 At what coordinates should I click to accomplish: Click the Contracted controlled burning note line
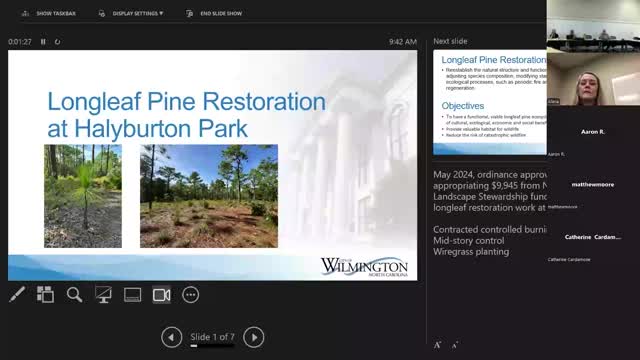tap(490, 229)
